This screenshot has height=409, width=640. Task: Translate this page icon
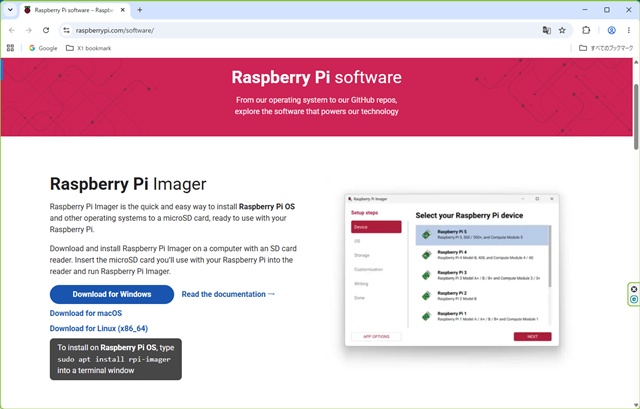click(547, 30)
